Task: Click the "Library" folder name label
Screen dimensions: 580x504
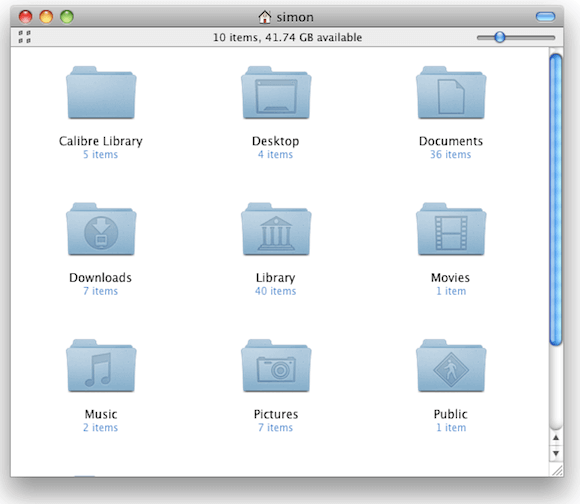Action: (x=276, y=278)
